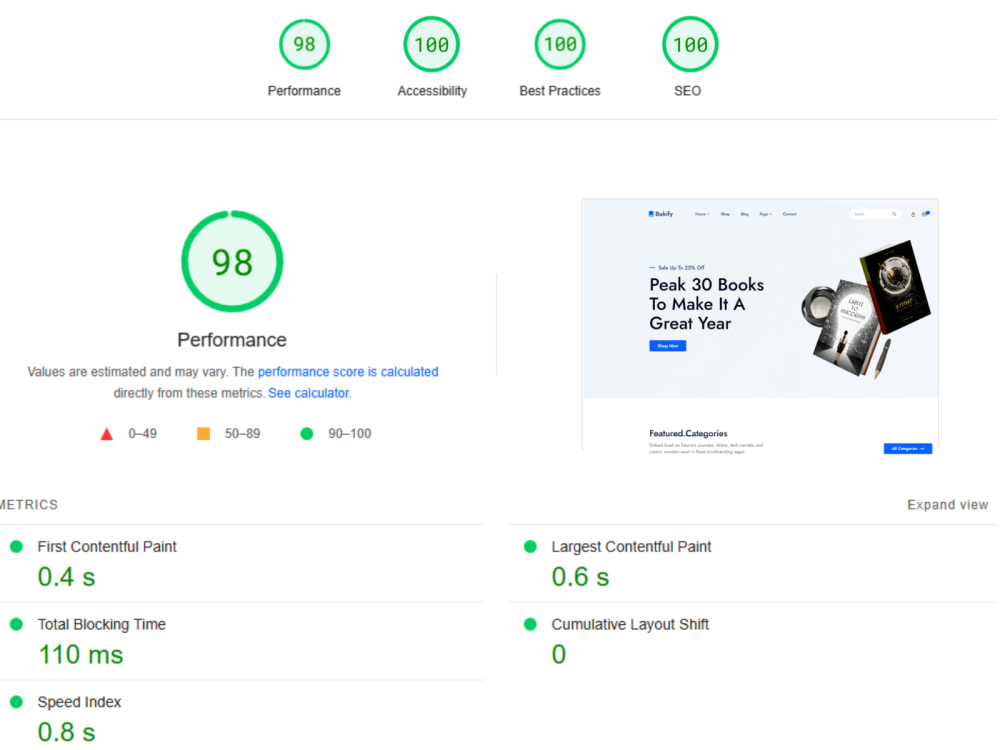Click the Performance score gauge showing 98 at top
Image resolution: width=1000 pixels, height=750 pixels.
click(x=304, y=44)
